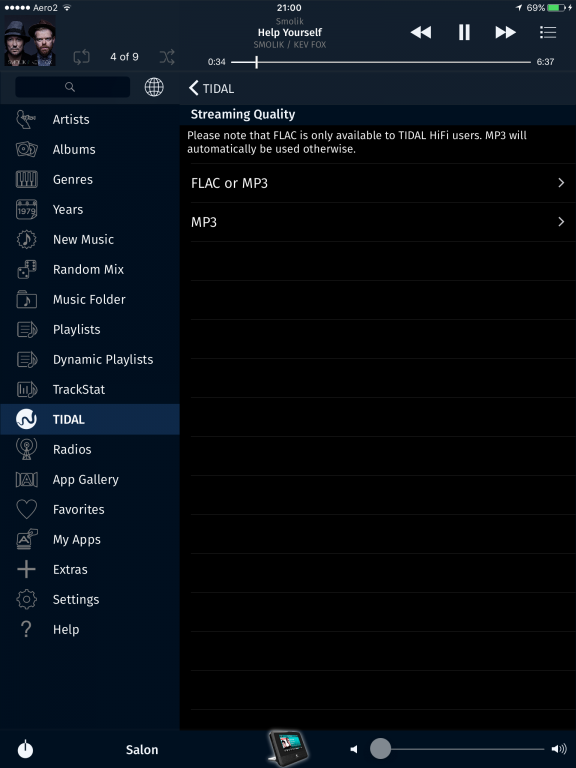Click the volume slider knob
Image resolution: width=576 pixels, height=768 pixels.
click(x=380, y=748)
